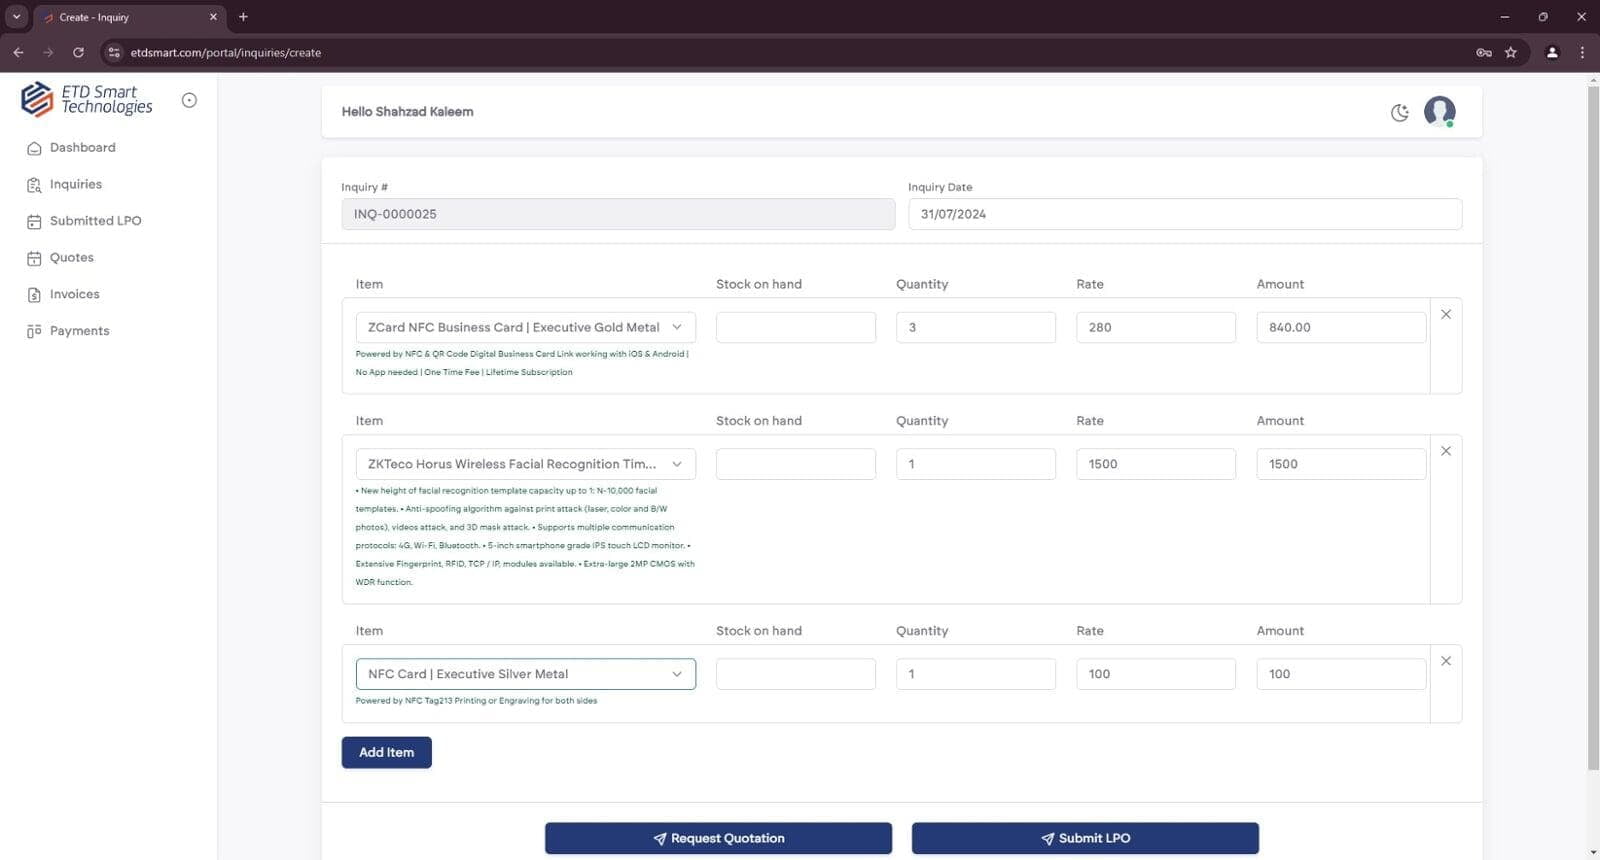Viewport: 1600px width, 860px height.
Task: Click stock on hand field for ZKTeco row
Action: (x=796, y=464)
